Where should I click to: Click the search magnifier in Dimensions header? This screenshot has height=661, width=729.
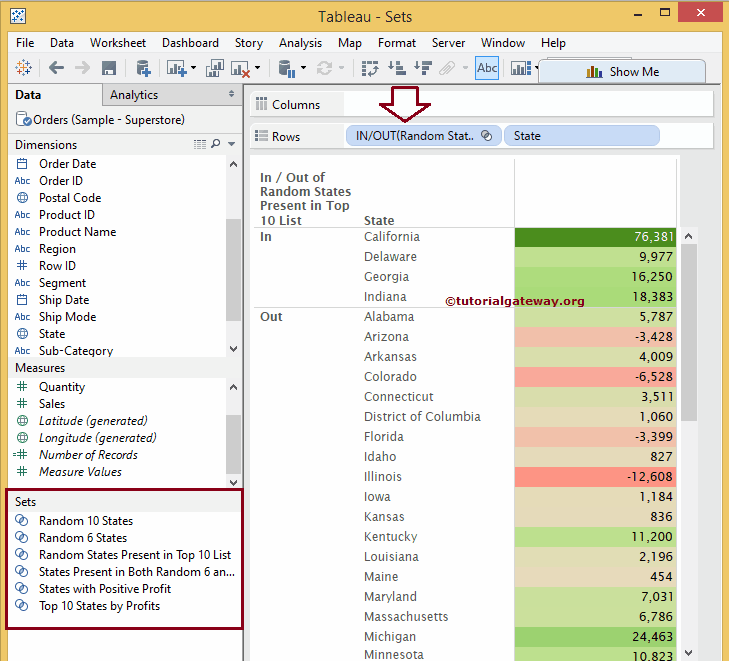pyautogui.click(x=215, y=145)
